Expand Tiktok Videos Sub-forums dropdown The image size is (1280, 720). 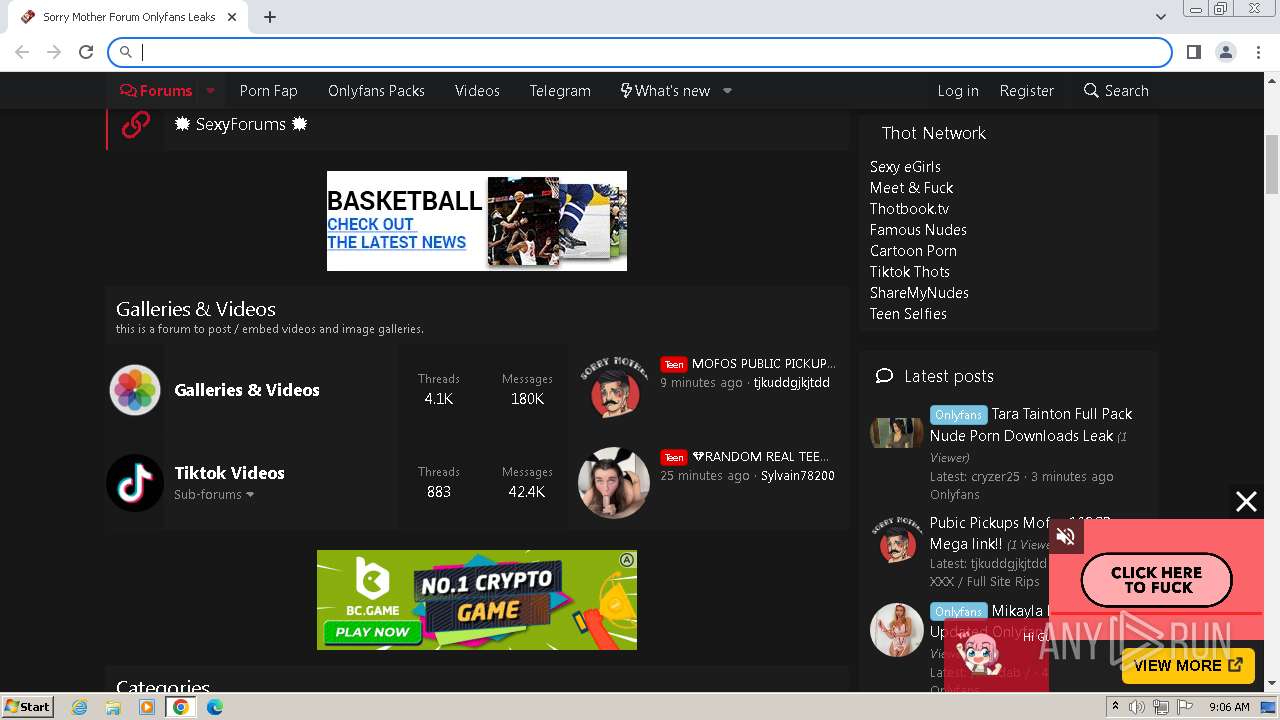click(214, 494)
